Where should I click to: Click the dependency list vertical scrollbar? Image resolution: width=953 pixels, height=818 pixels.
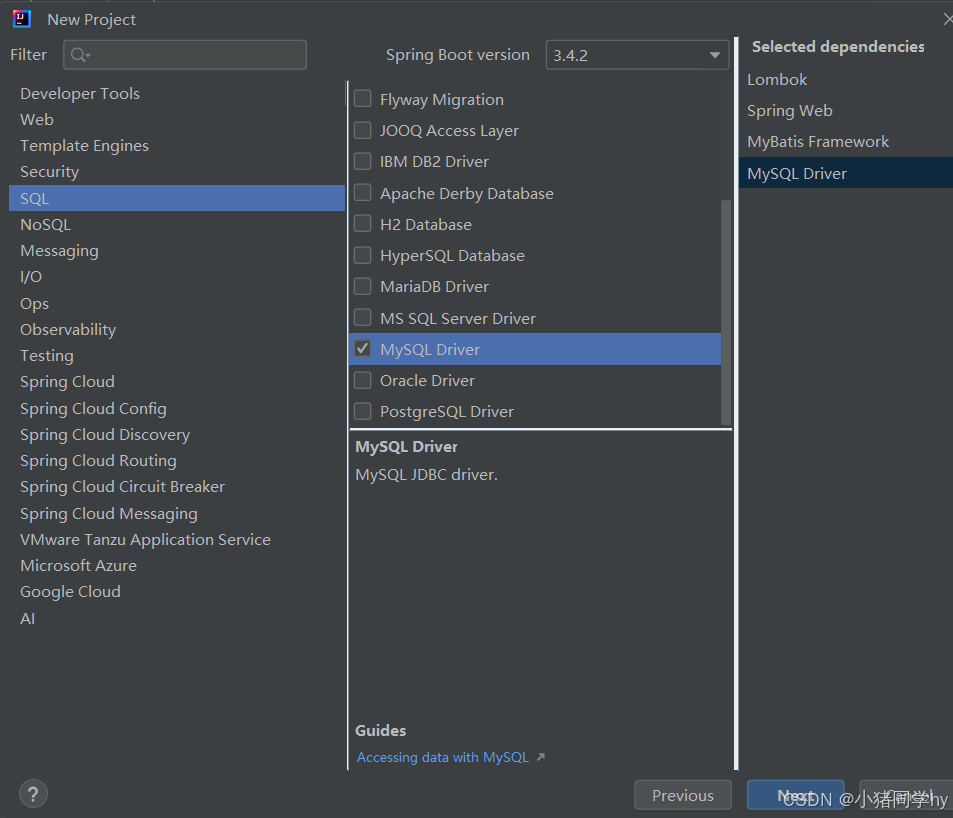pyautogui.click(x=726, y=313)
